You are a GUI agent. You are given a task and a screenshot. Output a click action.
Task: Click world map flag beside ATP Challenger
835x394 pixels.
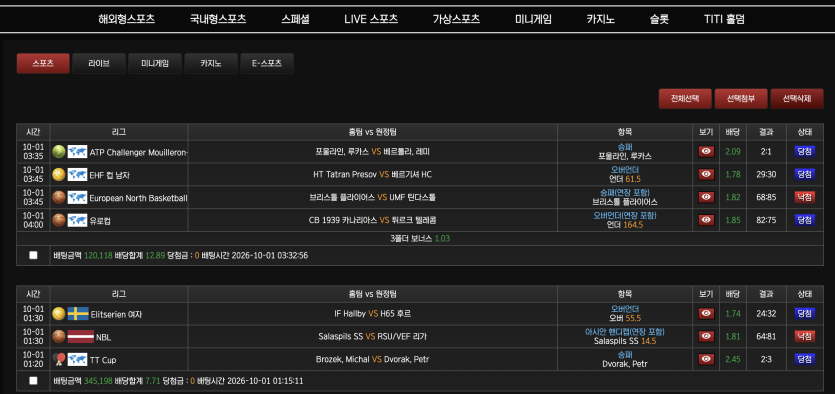[x=78, y=152]
